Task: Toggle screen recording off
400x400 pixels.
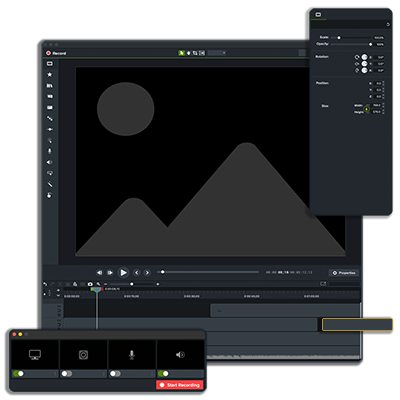Action: tap(19, 374)
